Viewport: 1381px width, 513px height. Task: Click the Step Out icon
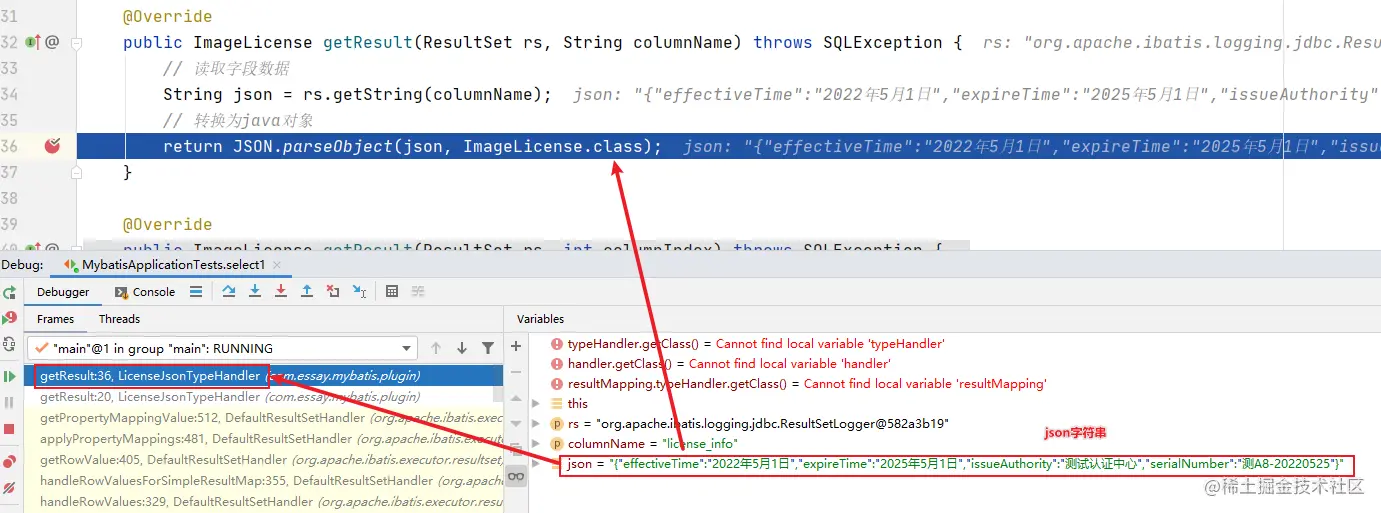point(307,291)
